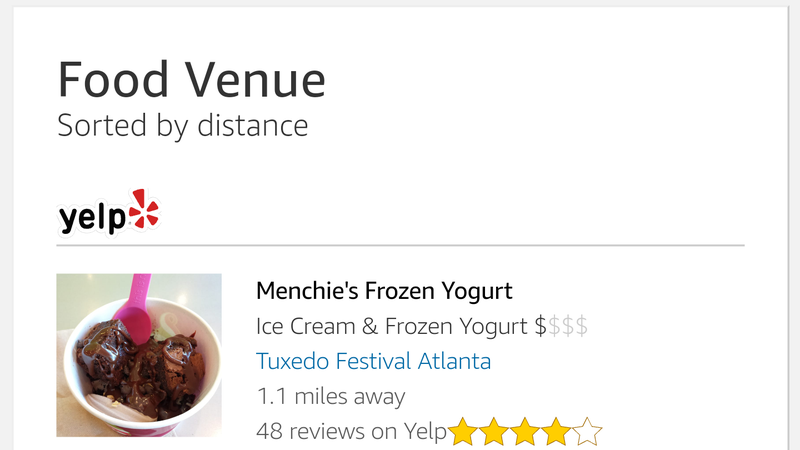Select the first gold rating star
This screenshot has width=800, height=450.
click(463, 432)
